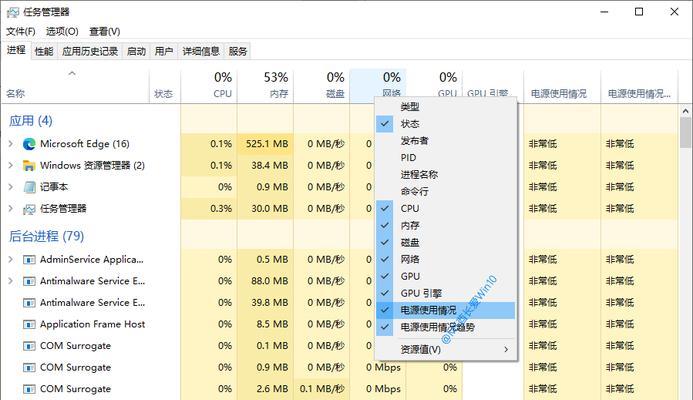Uncheck 磁盘 column in context menu
Screen dimensions: 693x400
pyautogui.click(x=446, y=242)
